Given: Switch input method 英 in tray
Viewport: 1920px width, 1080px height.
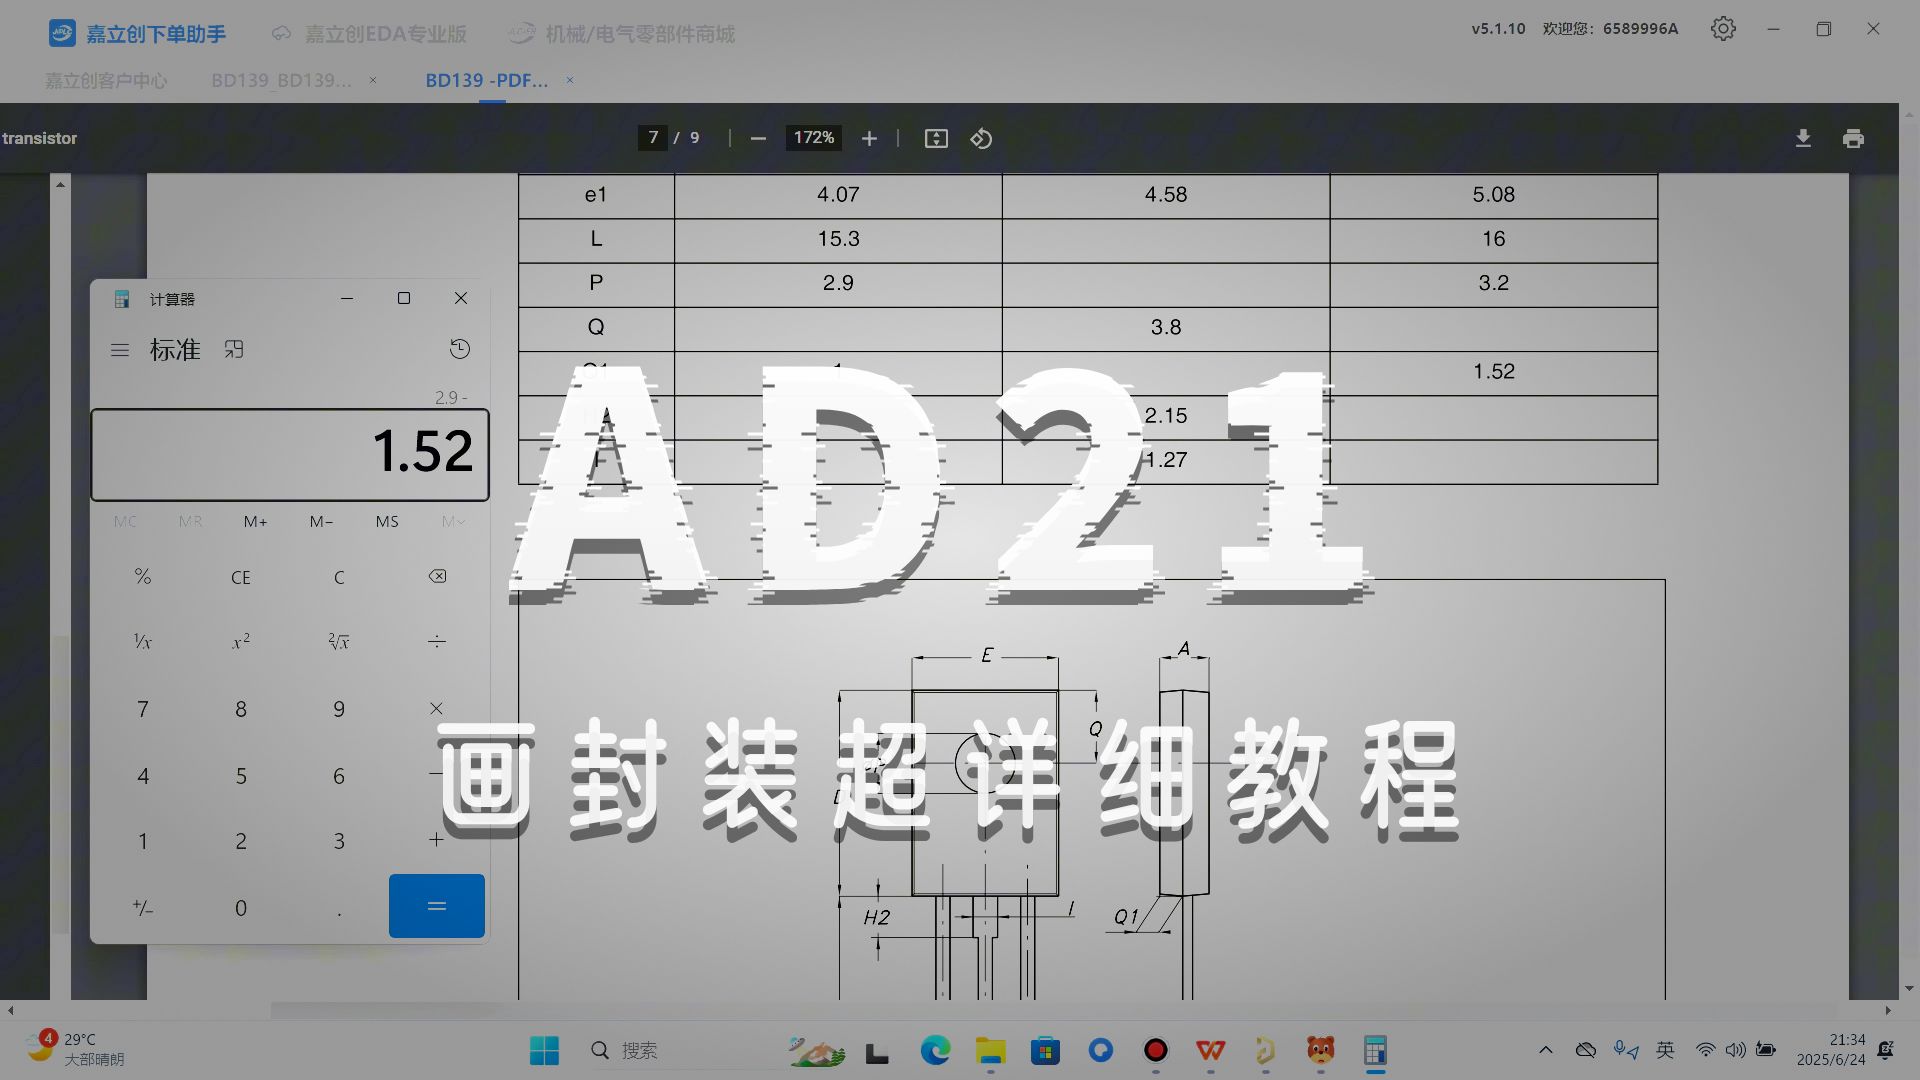Looking at the screenshot, I should pos(1665,1050).
